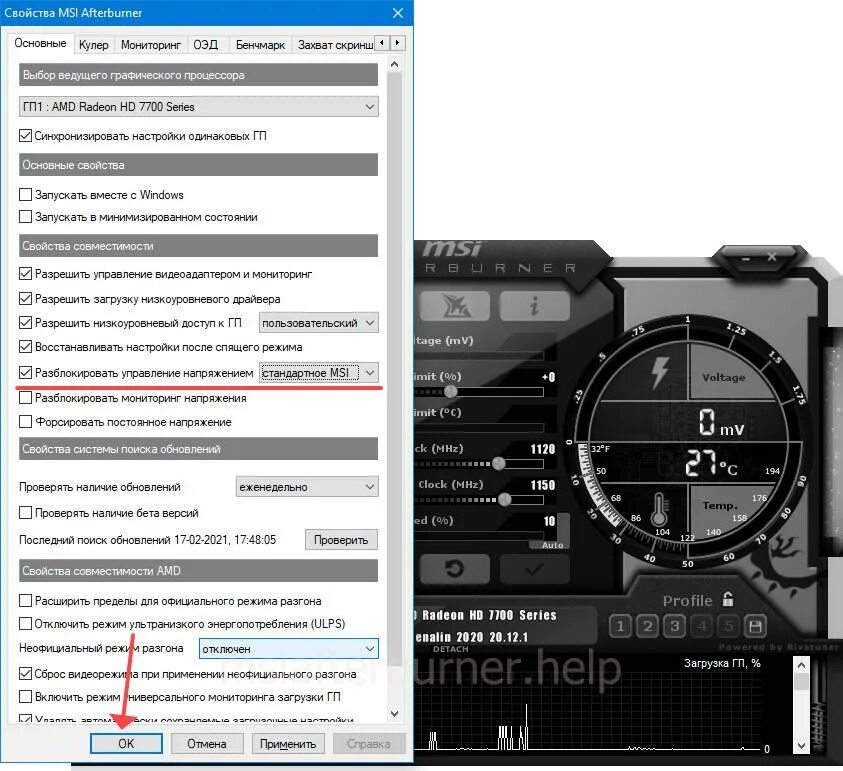Toggle video mode reset on unofficial overclock
The image size is (843, 771).
25,673
